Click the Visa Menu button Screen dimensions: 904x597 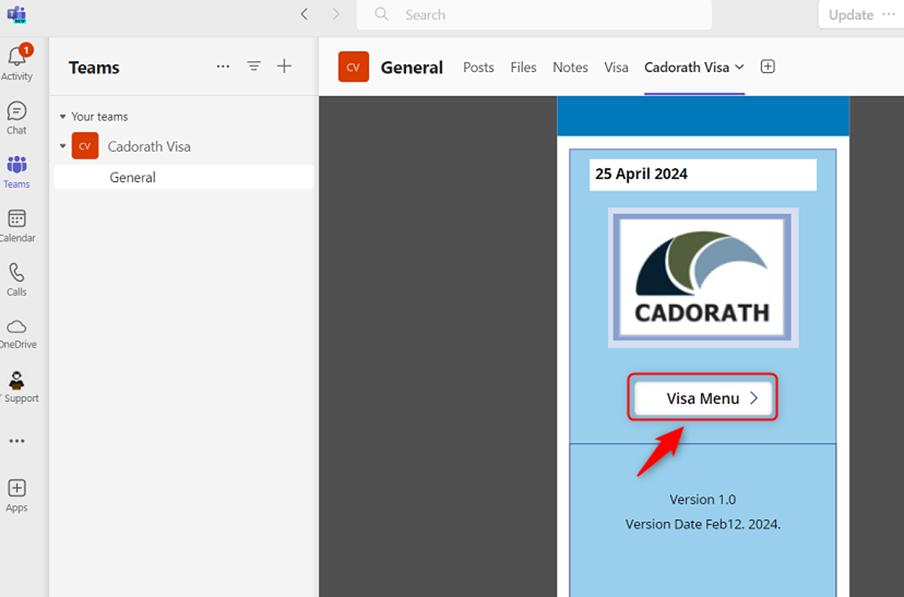(703, 398)
